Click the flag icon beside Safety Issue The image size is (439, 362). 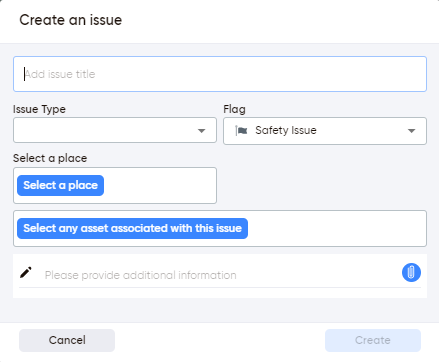coord(241,130)
